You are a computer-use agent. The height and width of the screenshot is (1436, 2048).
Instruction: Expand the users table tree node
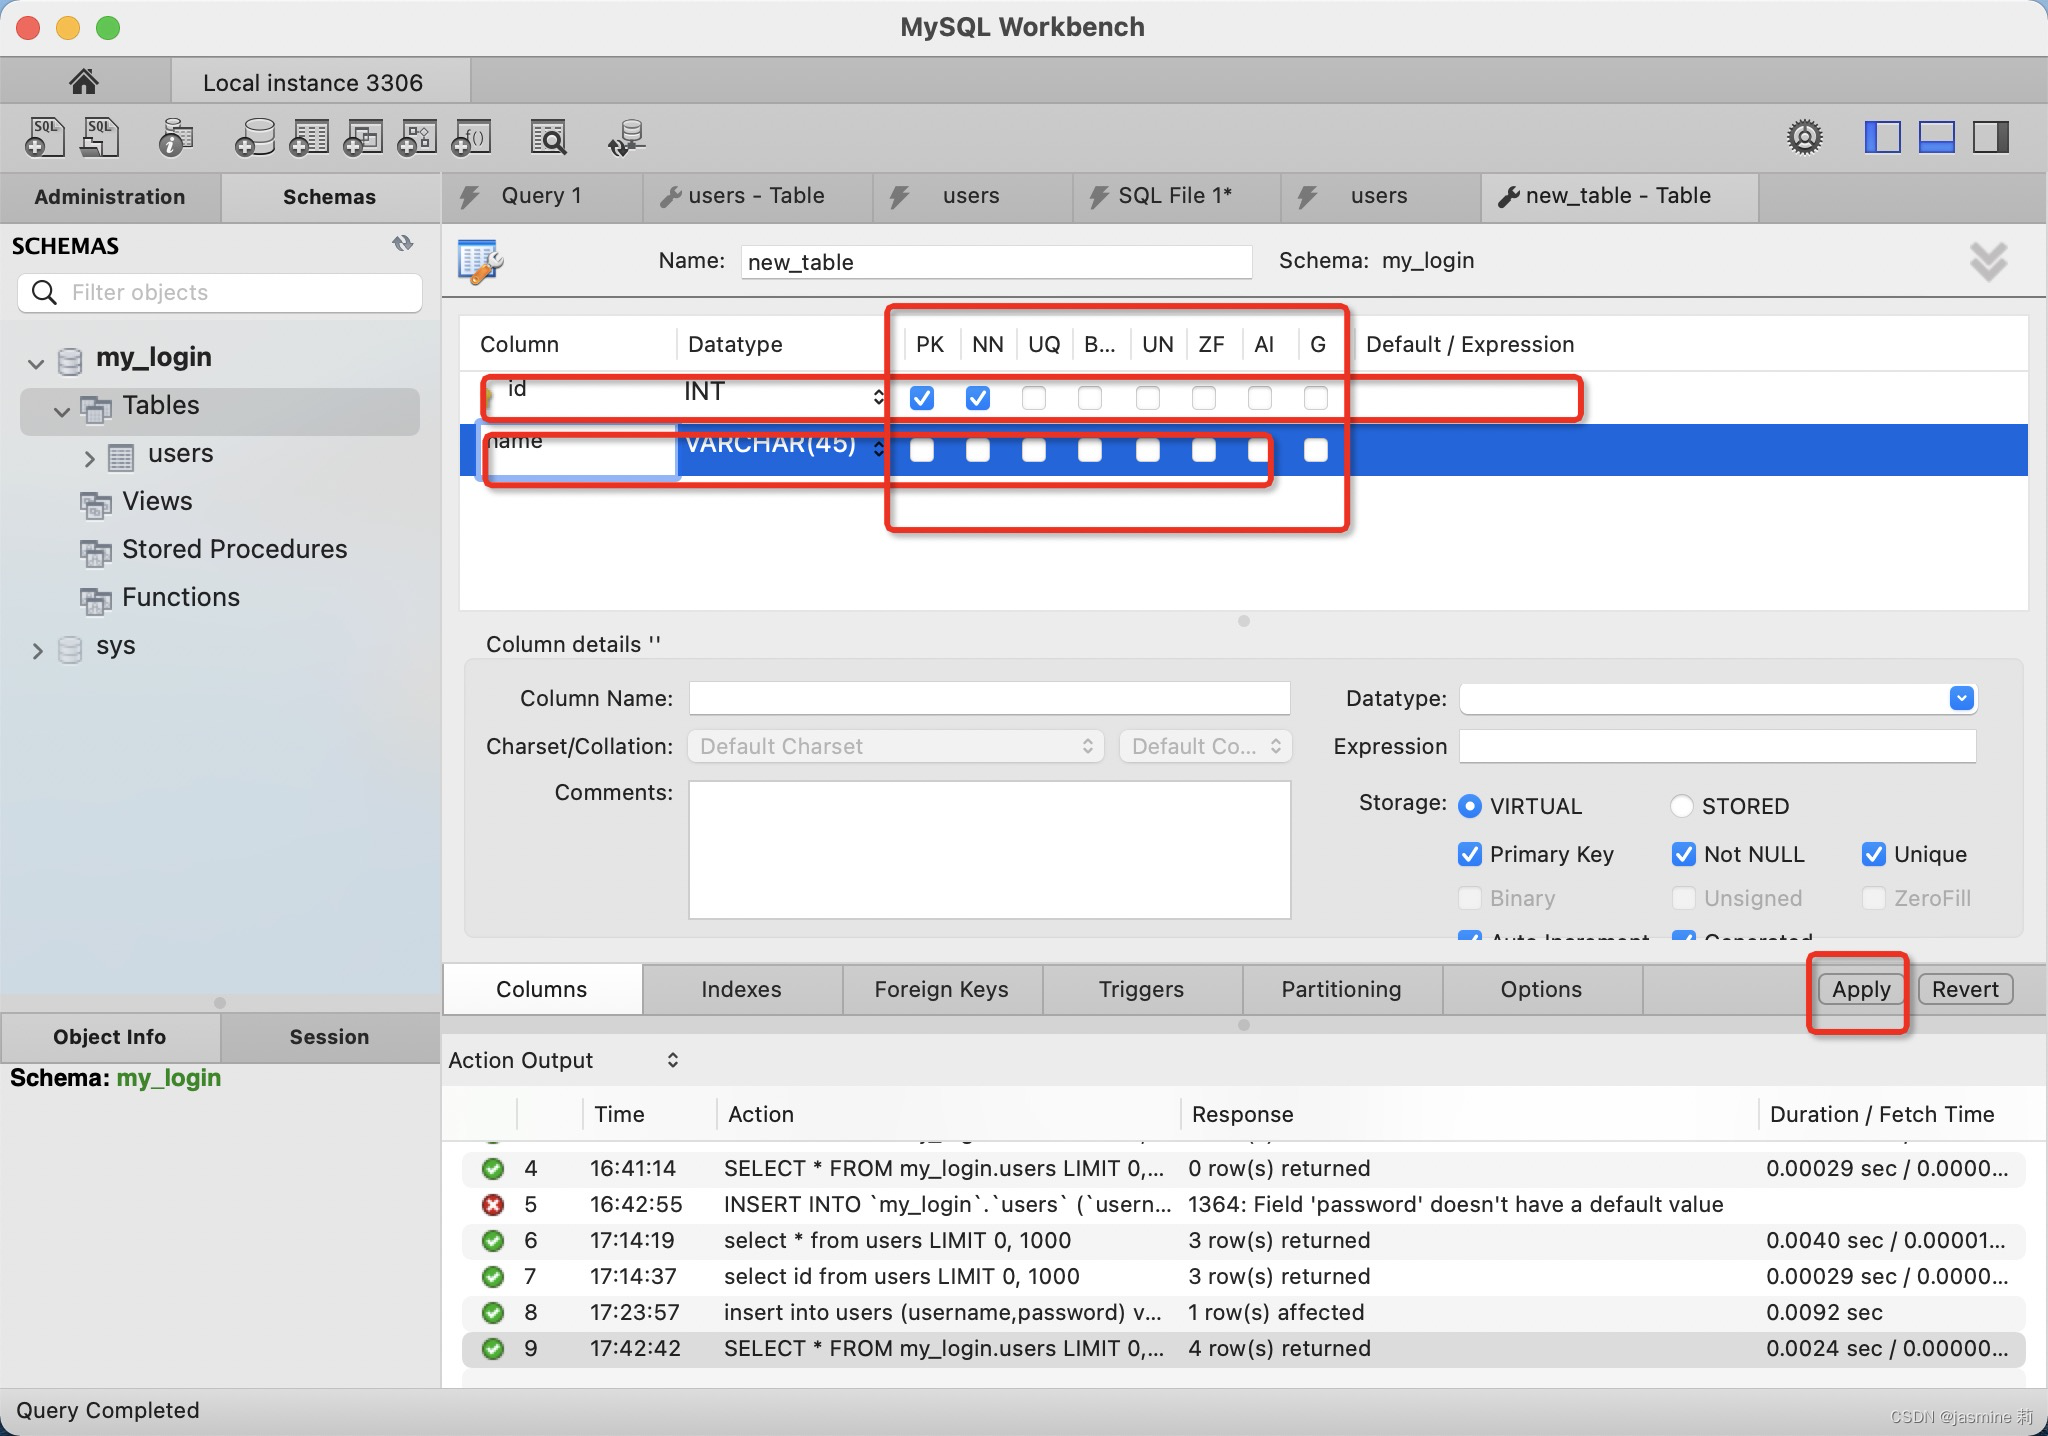[x=89, y=458]
